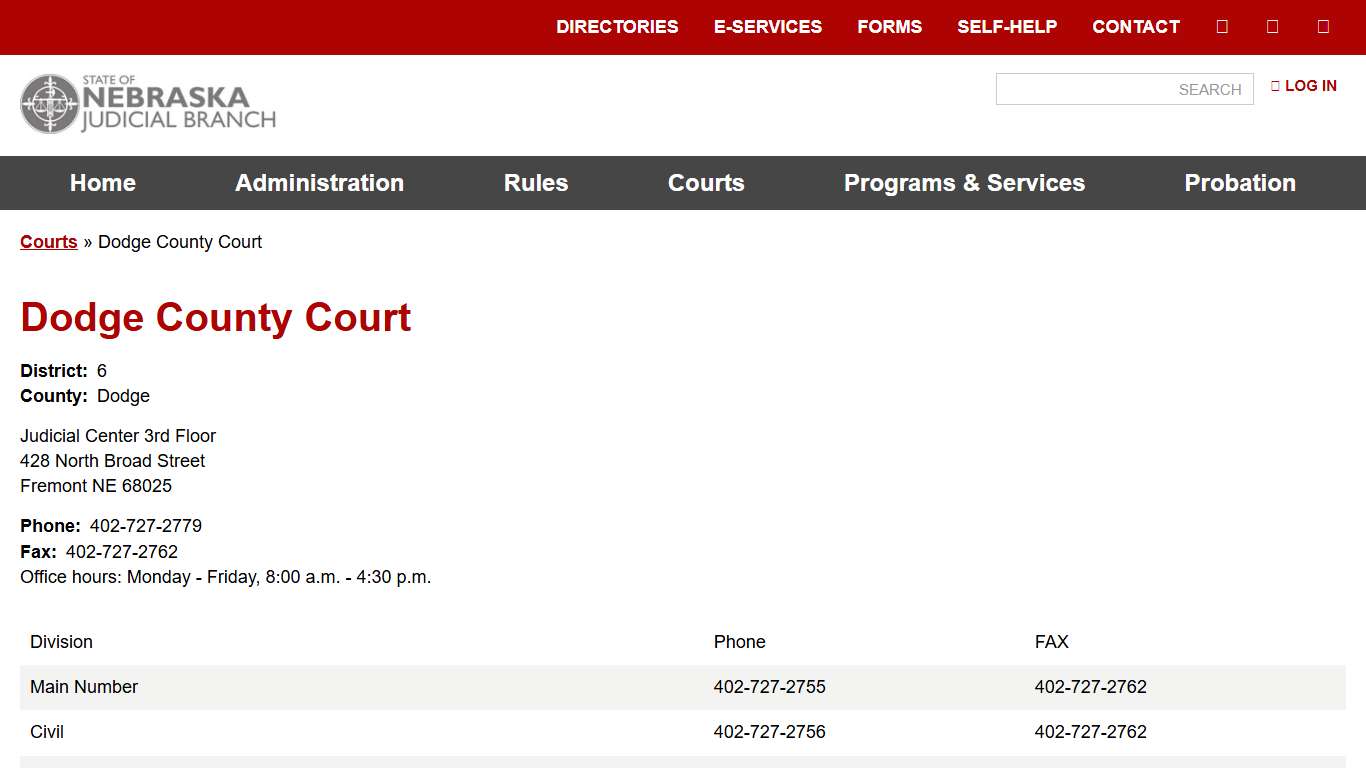
Task: Expand the Programs & Services menu
Action: [x=964, y=183]
